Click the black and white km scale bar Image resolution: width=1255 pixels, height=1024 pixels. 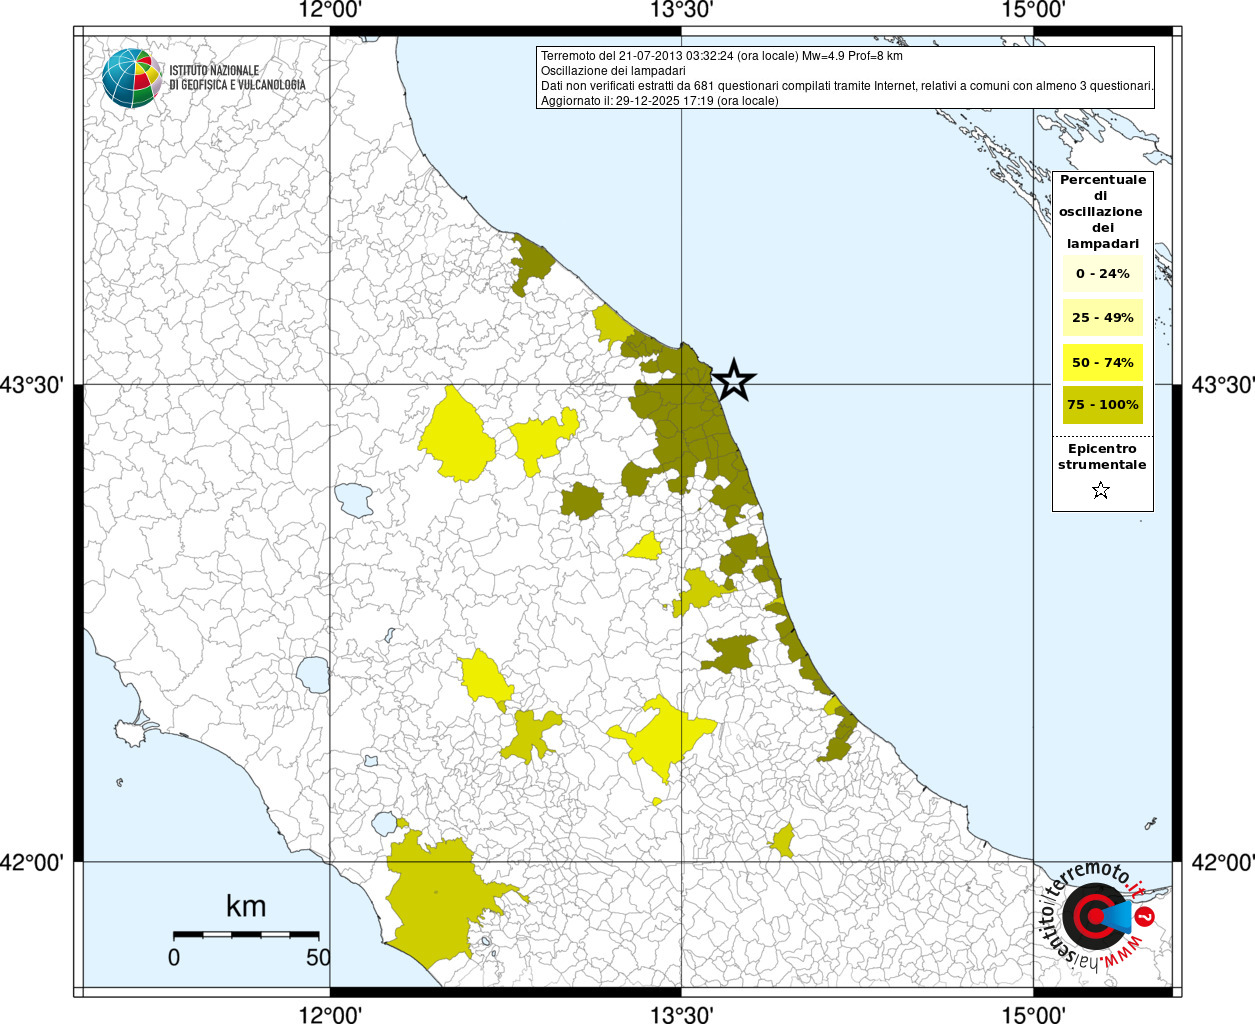click(x=246, y=934)
